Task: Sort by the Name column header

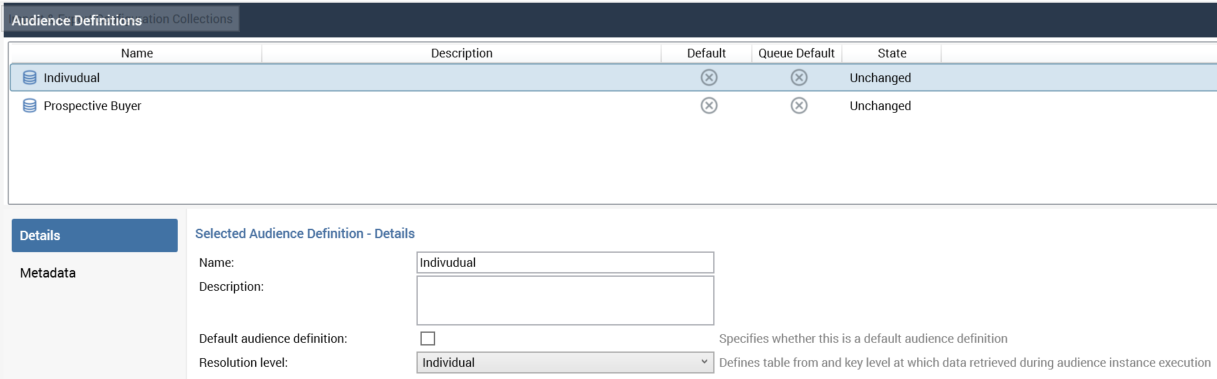Action: [x=137, y=53]
